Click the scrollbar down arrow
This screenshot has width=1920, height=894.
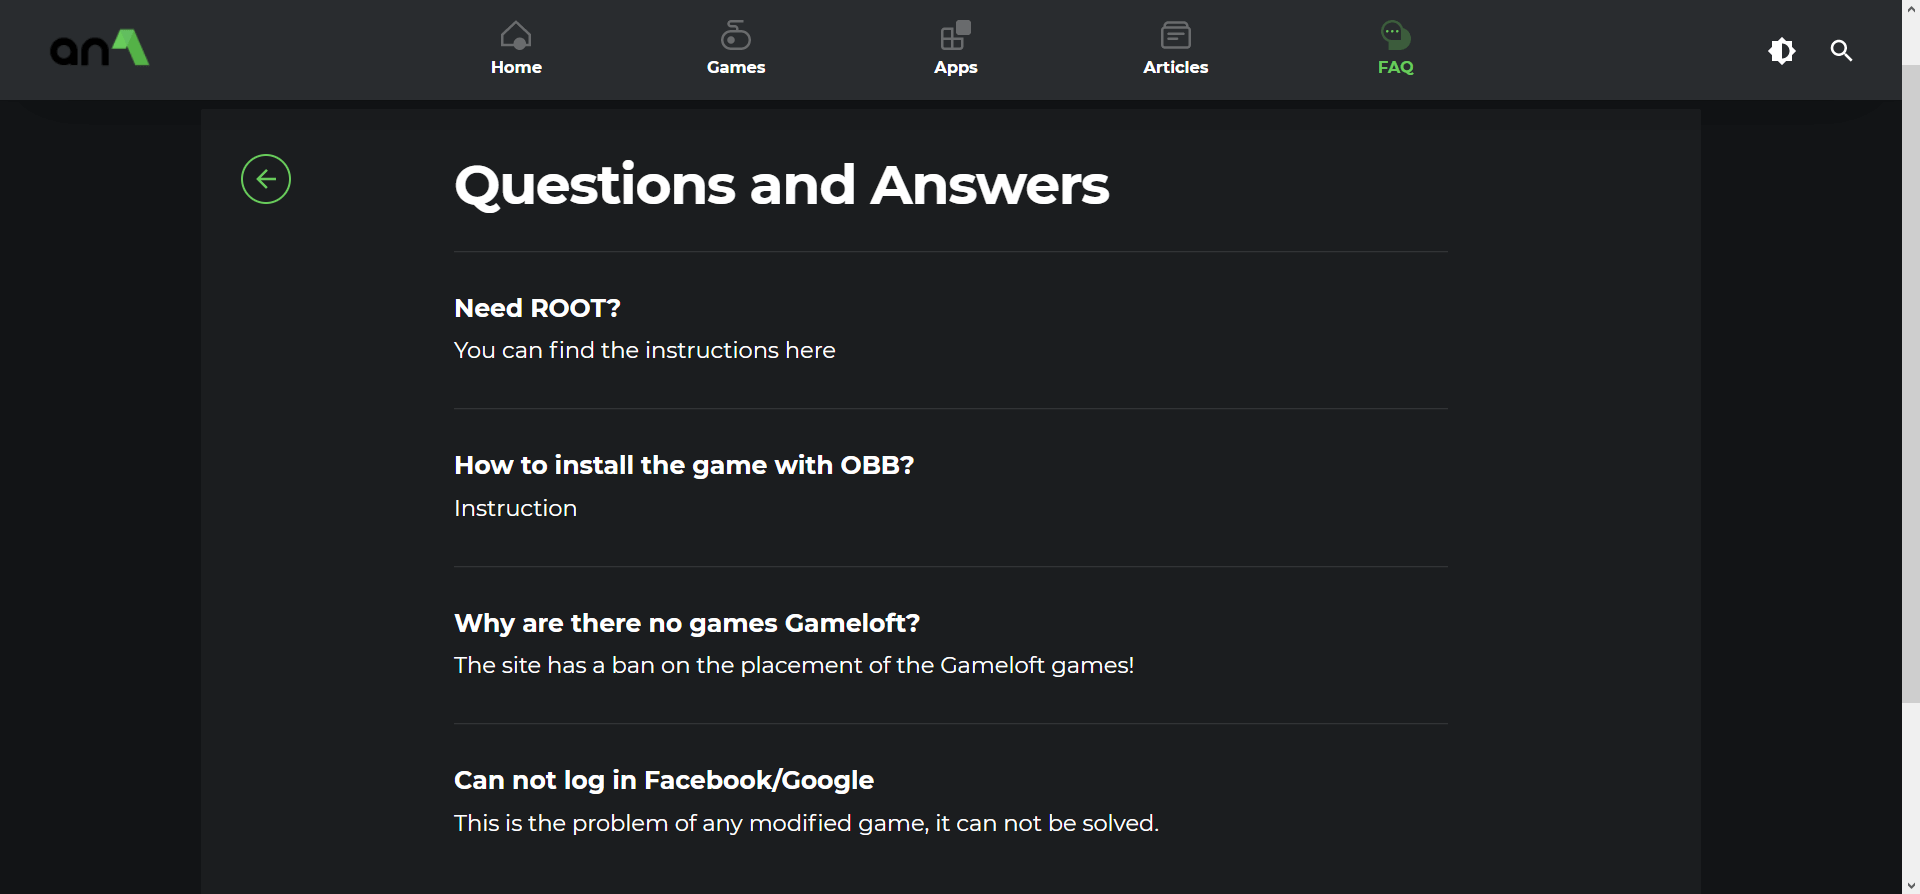[1911, 885]
